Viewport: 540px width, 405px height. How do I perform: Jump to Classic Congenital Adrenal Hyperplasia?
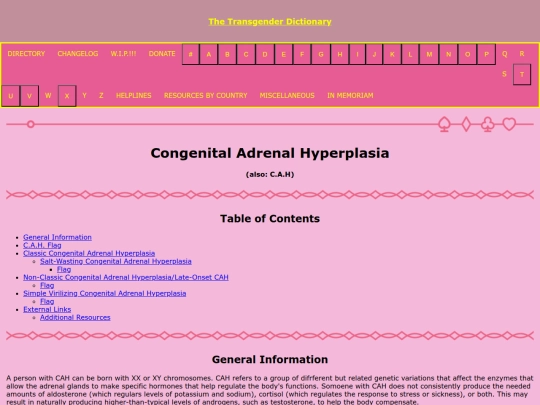[x=89, y=253]
